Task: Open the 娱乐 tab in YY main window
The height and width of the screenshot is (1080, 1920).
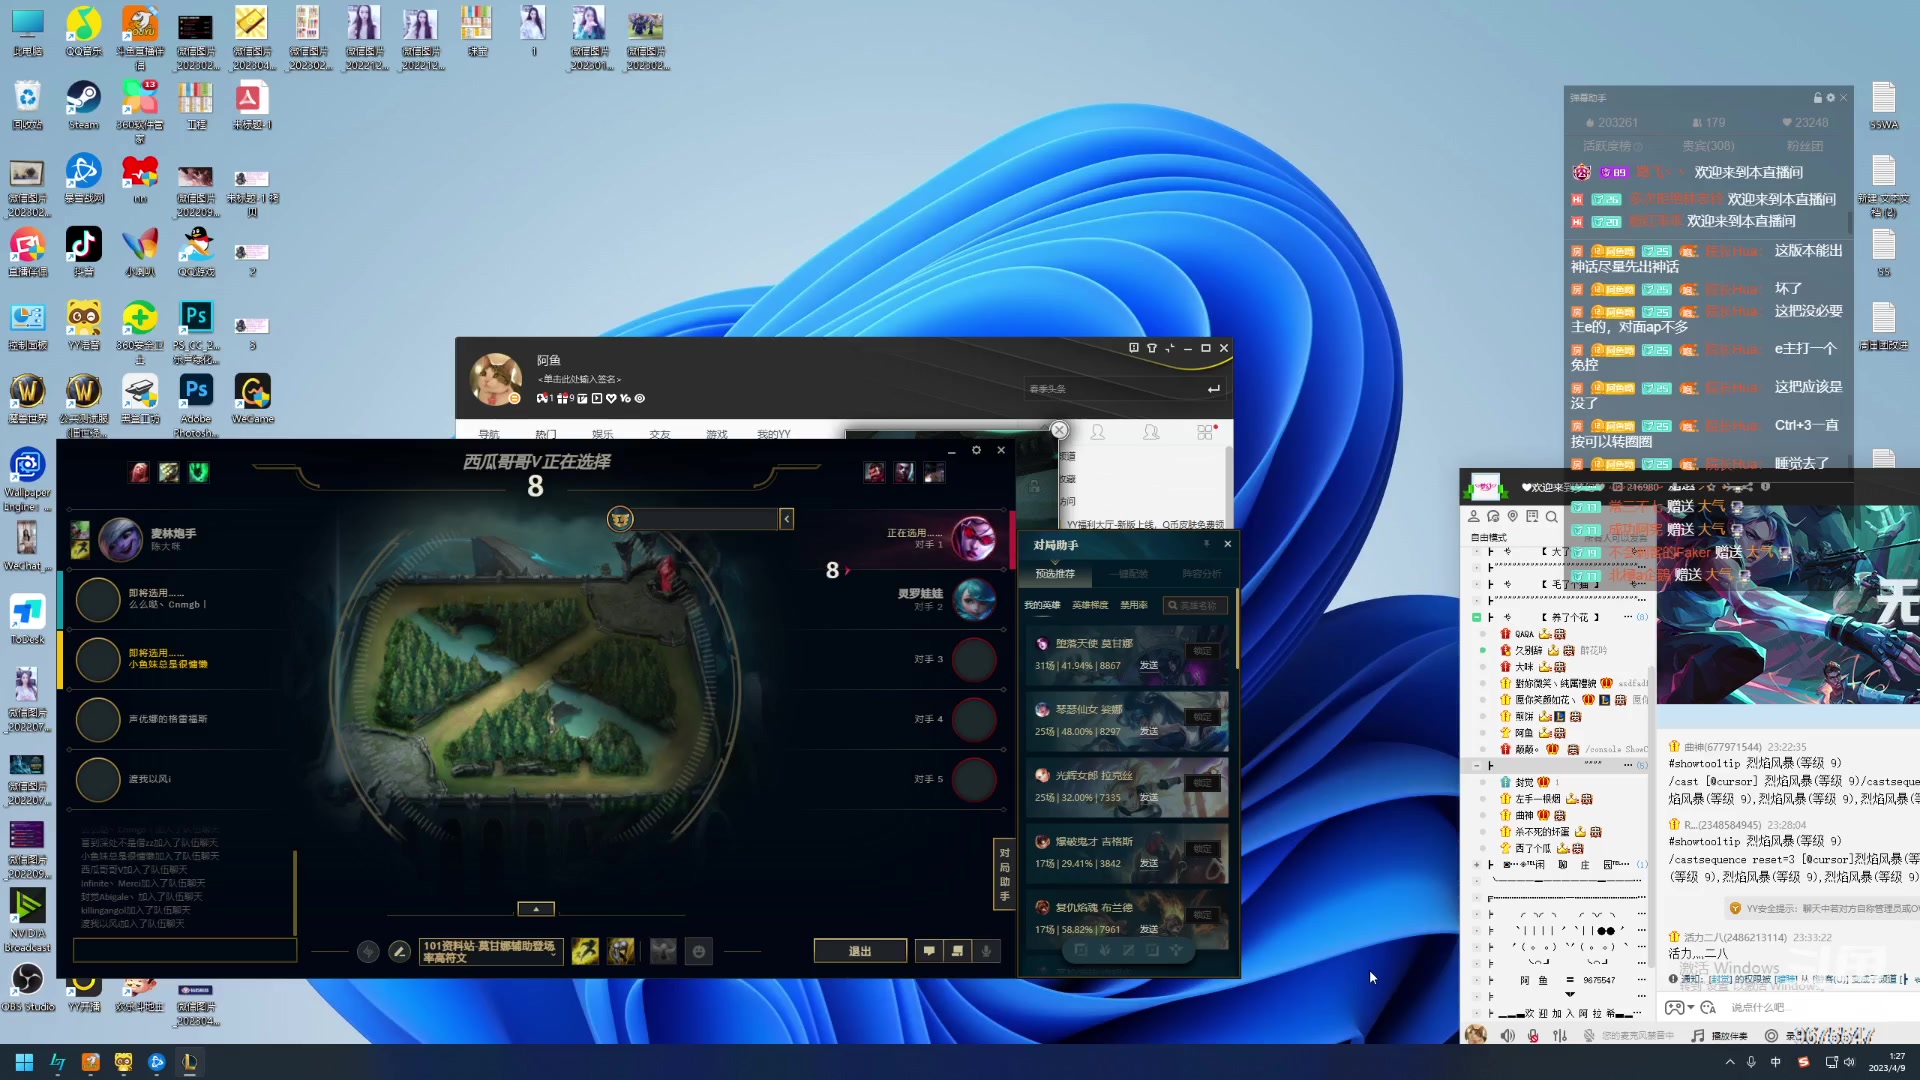Action: click(602, 434)
